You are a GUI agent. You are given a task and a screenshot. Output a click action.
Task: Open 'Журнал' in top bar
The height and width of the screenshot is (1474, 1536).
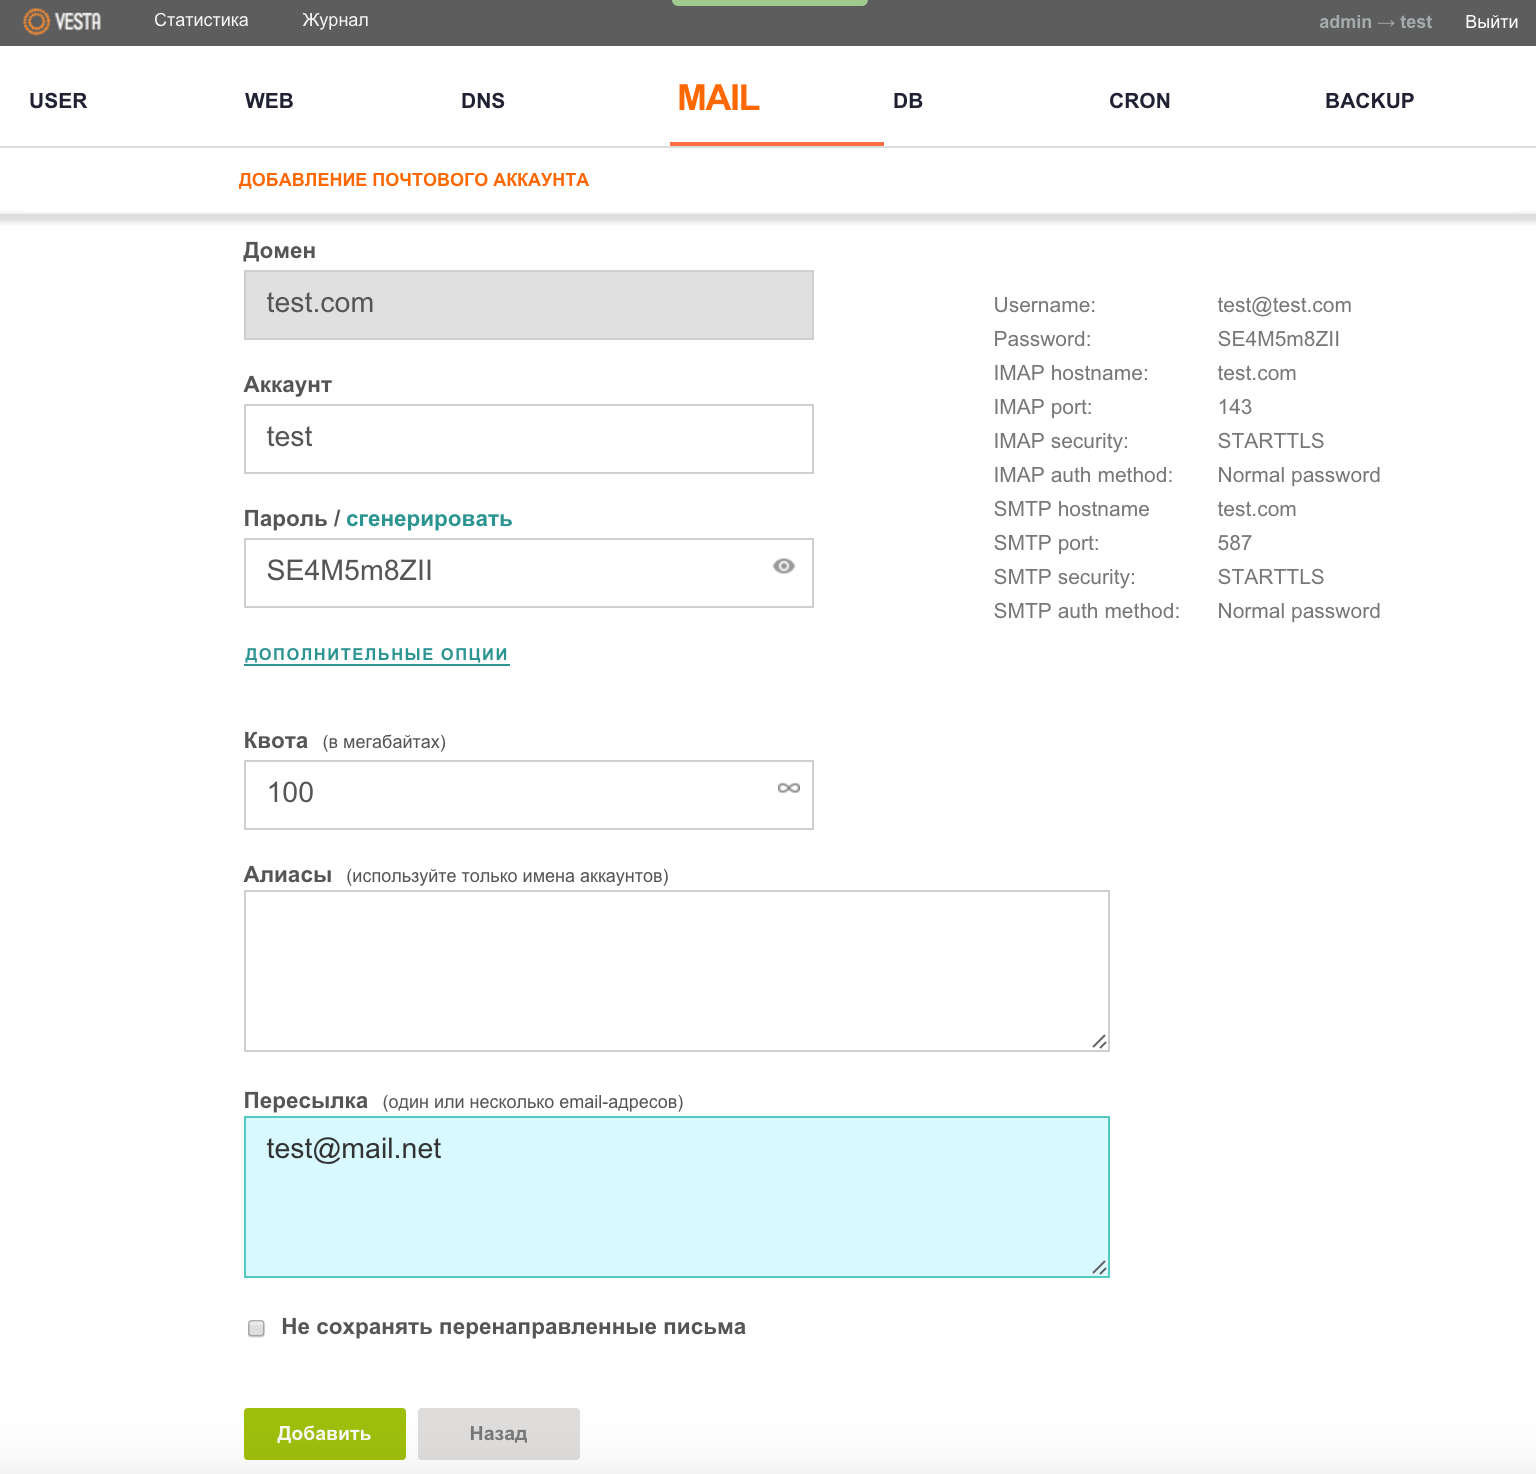pos(335,20)
